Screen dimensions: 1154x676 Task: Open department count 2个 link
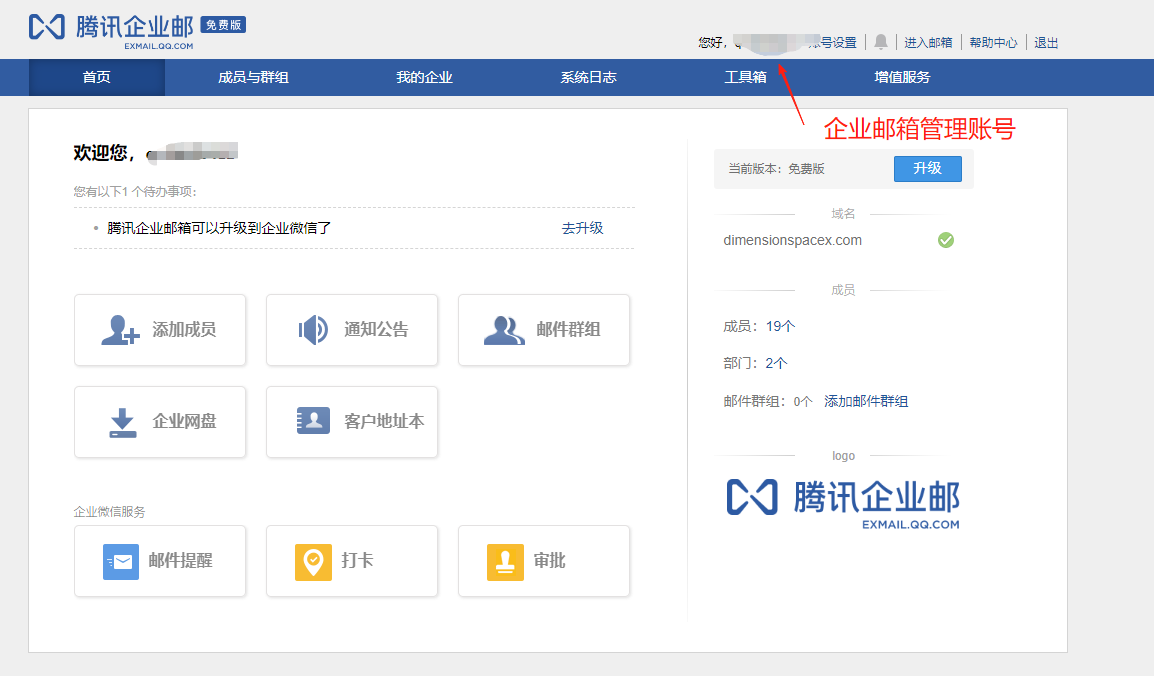click(x=776, y=363)
